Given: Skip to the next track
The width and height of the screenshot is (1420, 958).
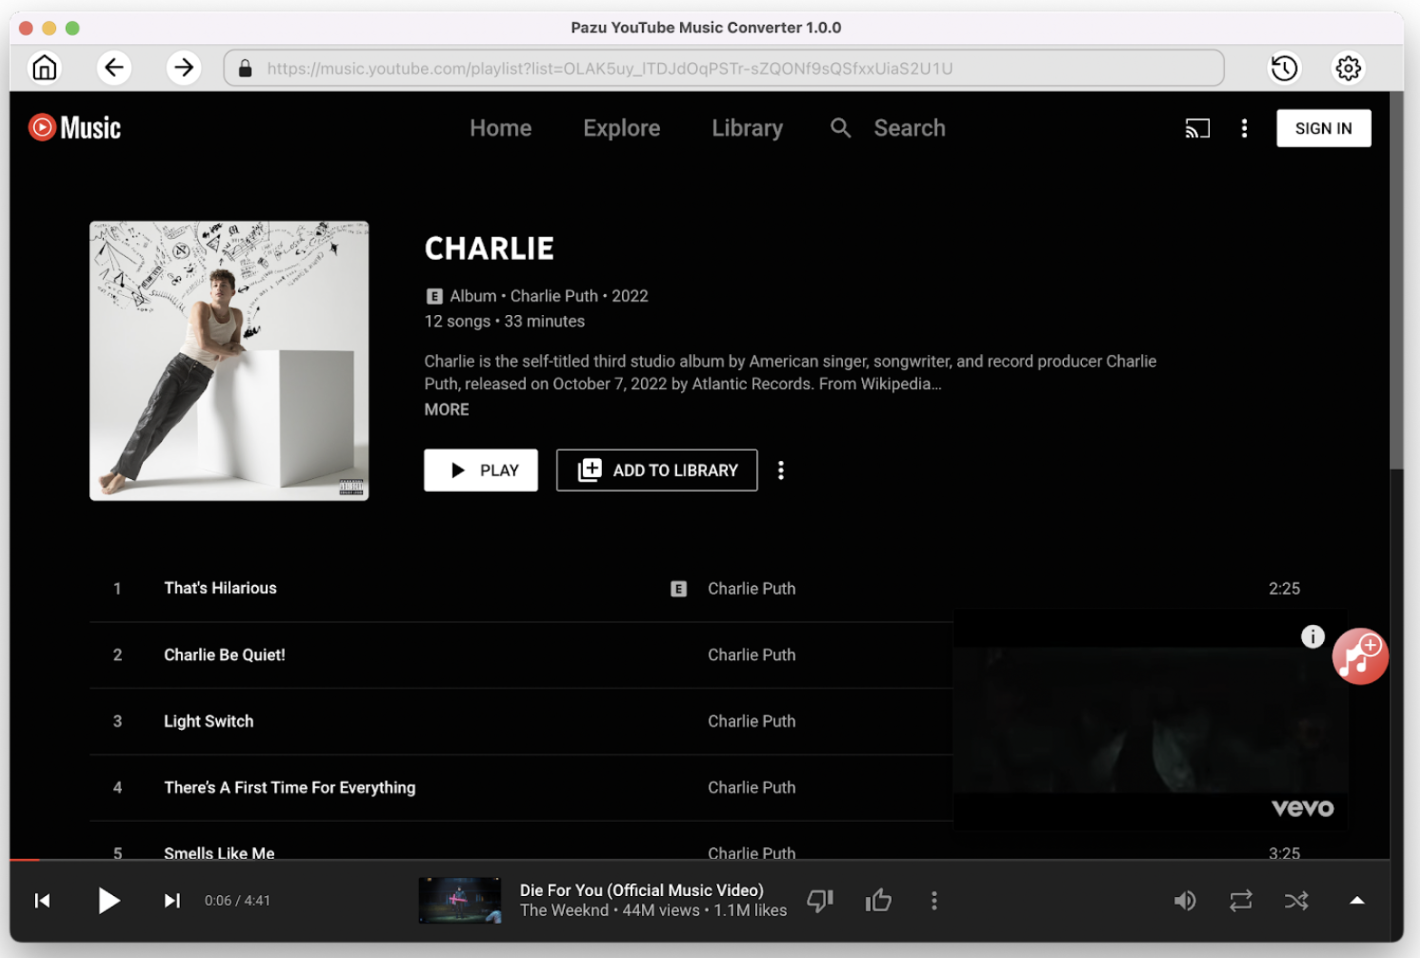Looking at the screenshot, I should tap(172, 901).
